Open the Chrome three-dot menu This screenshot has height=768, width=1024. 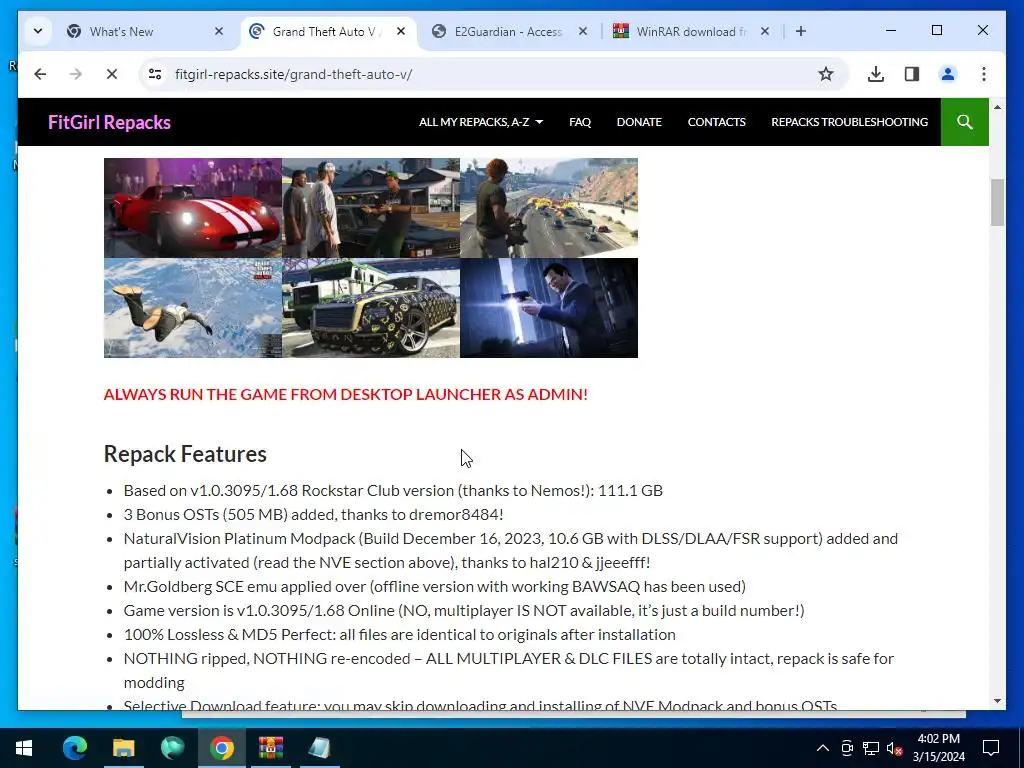click(984, 74)
